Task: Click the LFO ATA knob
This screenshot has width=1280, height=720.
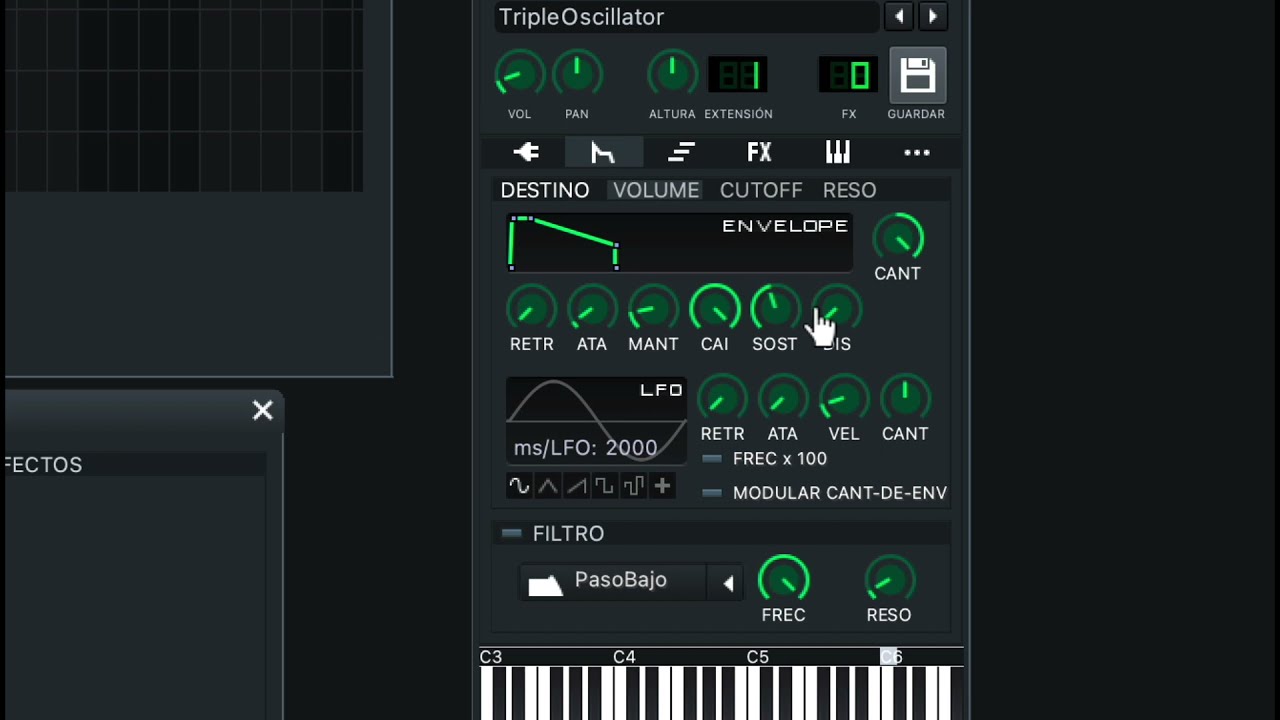Action: click(783, 398)
